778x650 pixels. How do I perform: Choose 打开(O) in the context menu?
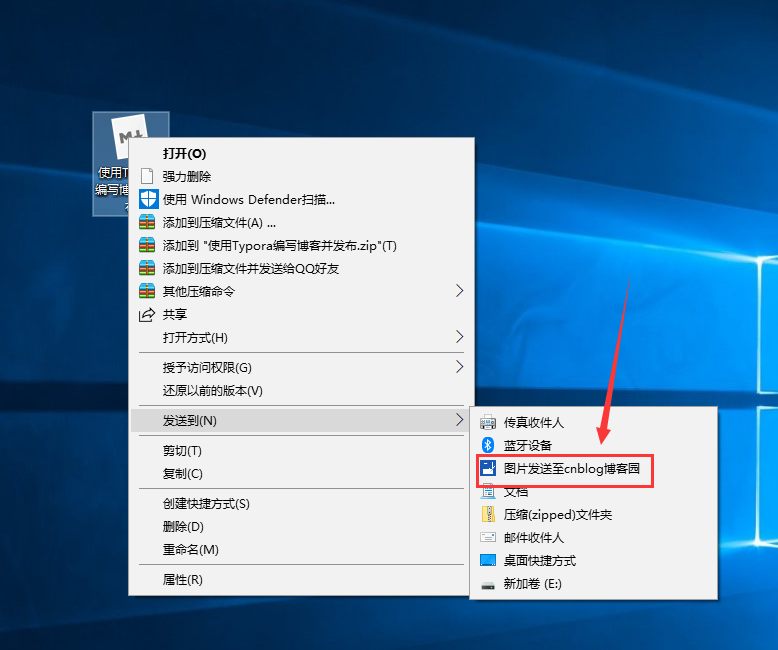301,153
